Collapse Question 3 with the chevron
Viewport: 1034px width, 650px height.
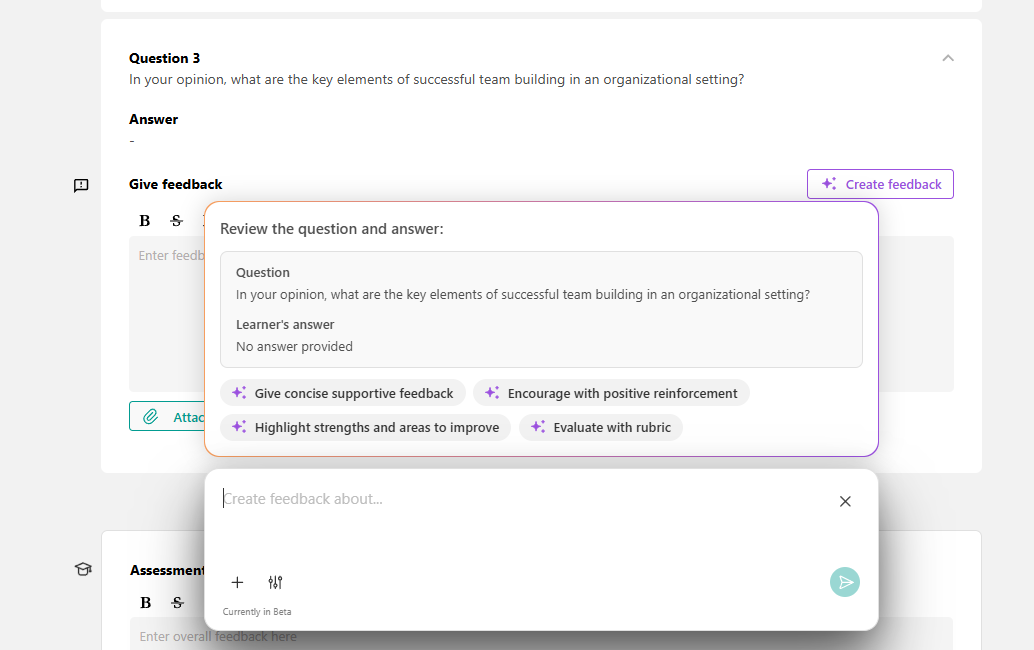(x=948, y=58)
